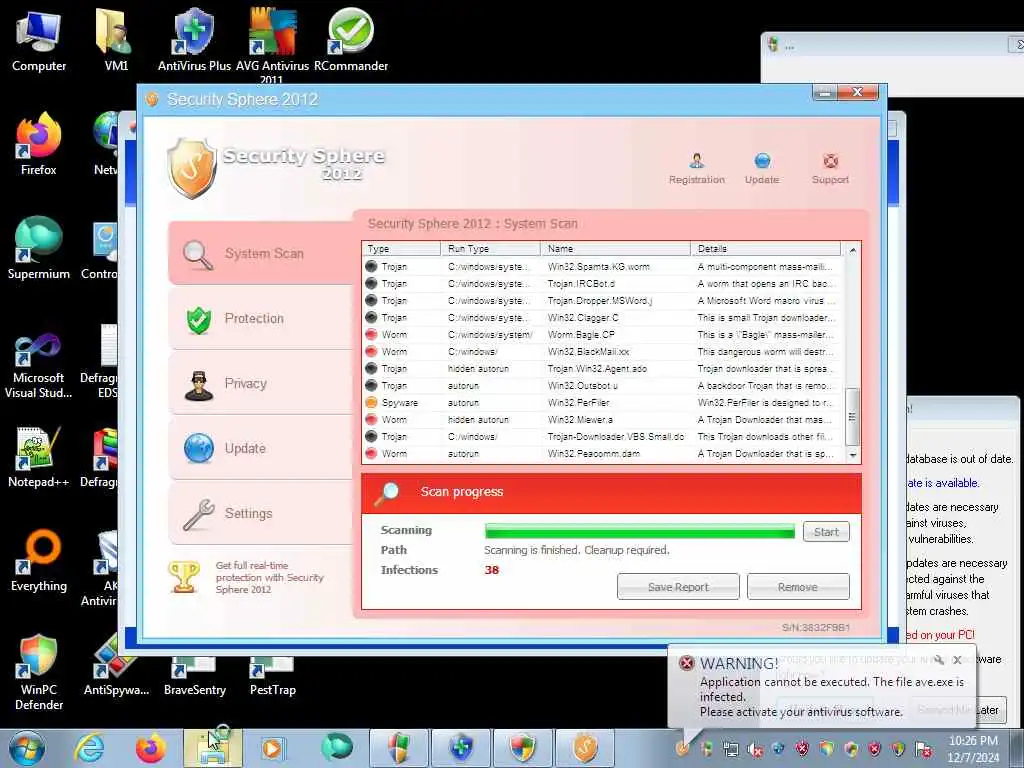Image resolution: width=1024 pixels, height=768 pixels.
Task: Click the trophy icon beside protection offer
Action: 184,577
